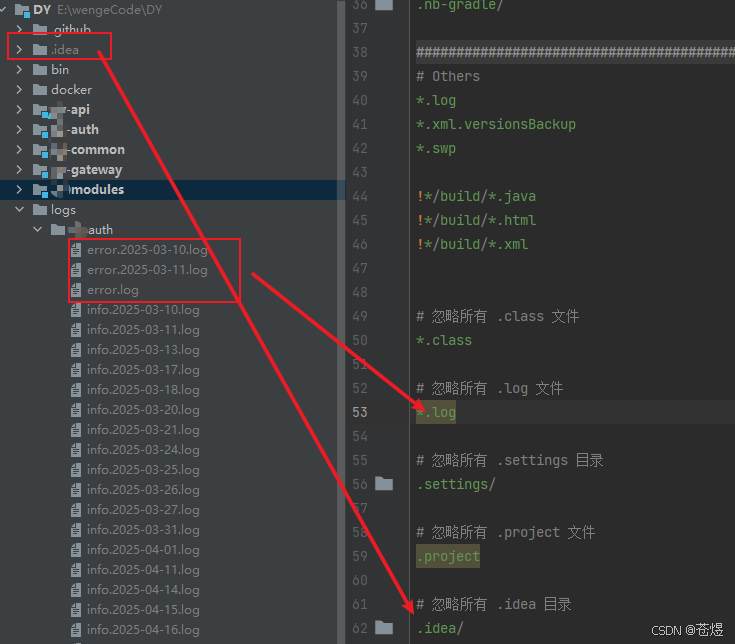The height and width of the screenshot is (644, 735).
Task: Click the error.log file icon
Action: pos(76,290)
